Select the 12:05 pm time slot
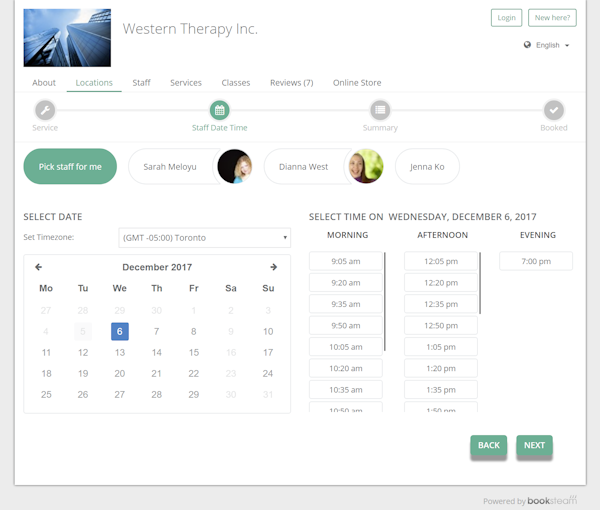 coord(441,261)
